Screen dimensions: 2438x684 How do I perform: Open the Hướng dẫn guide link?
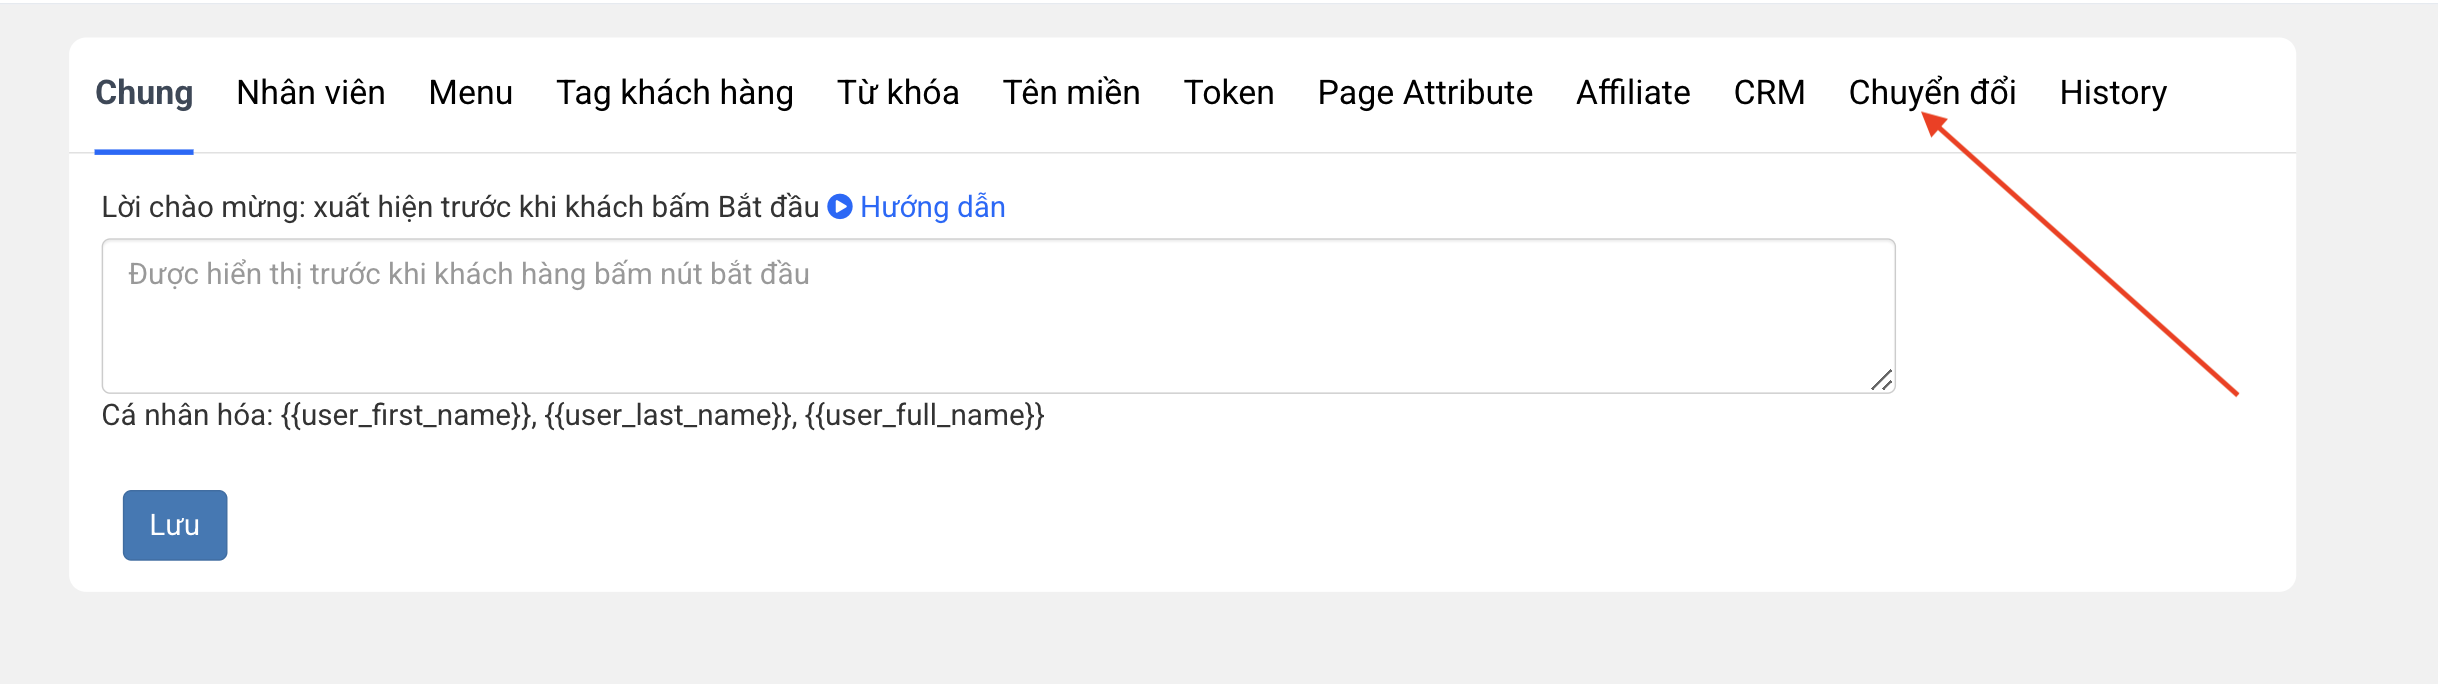coord(932,207)
